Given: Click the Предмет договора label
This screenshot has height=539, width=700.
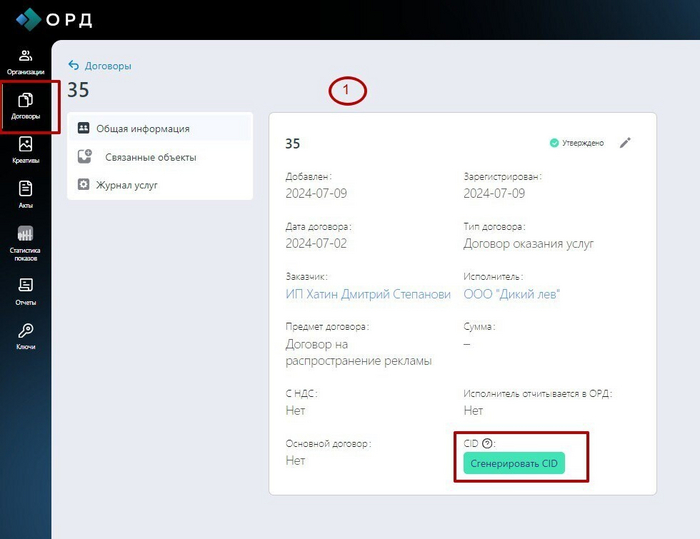Looking at the screenshot, I should click(x=327, y=327).
